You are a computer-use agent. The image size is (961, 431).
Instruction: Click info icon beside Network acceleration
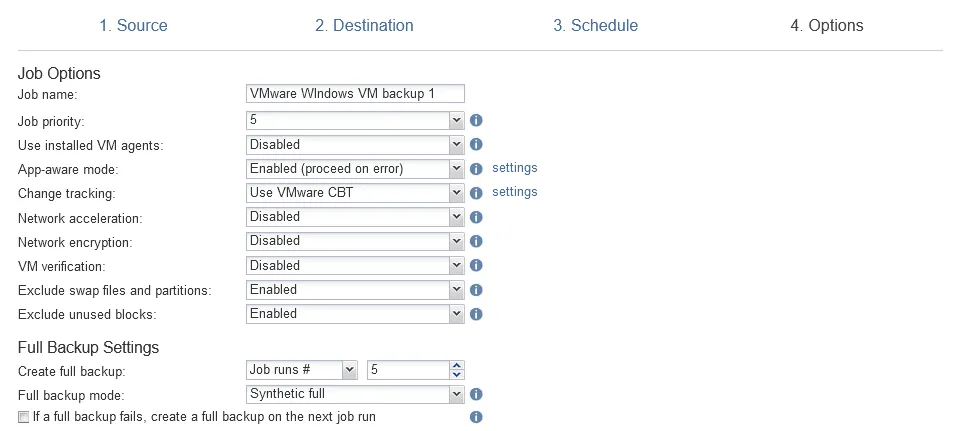(477, 217)
